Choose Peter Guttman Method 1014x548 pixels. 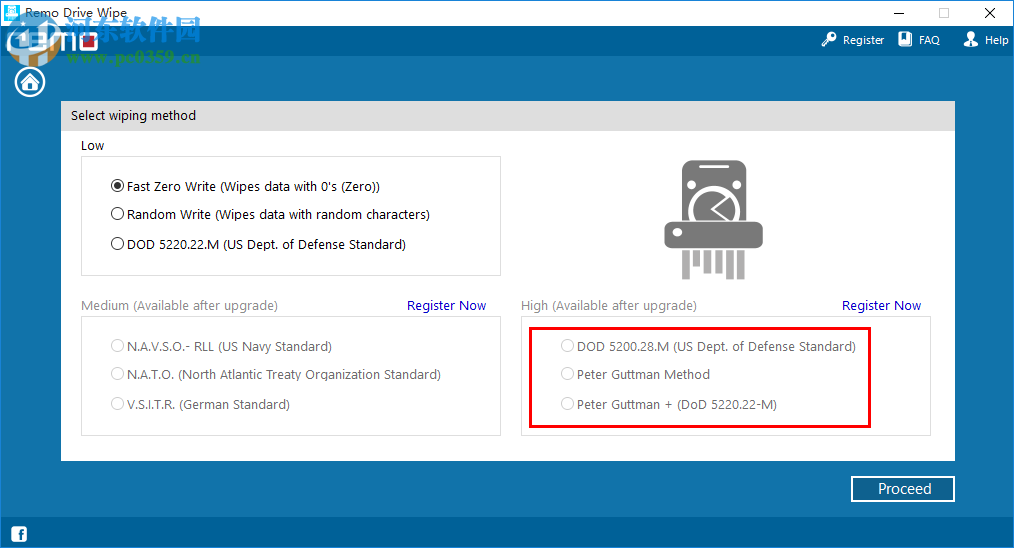635,374
